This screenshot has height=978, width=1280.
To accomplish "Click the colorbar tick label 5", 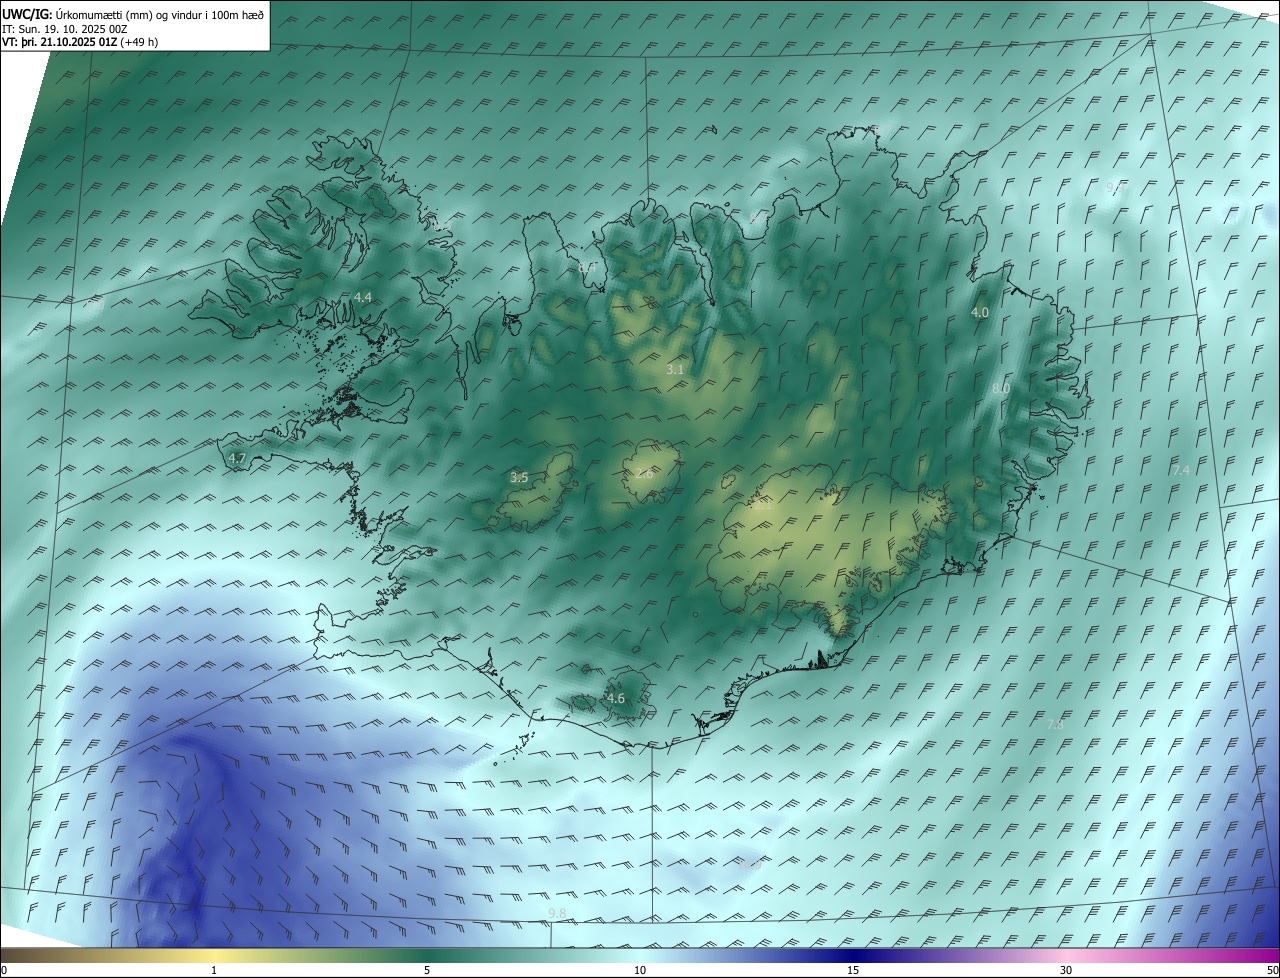I will (x=427, y=970).
